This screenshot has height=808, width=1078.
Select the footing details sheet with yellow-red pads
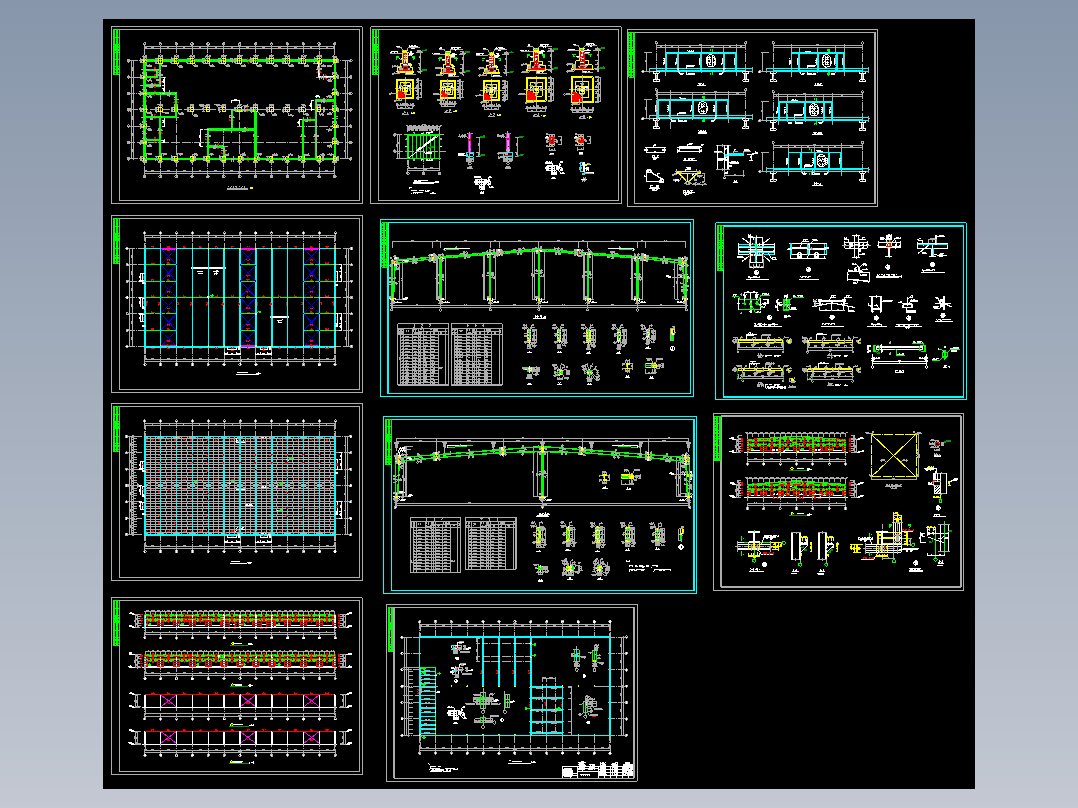[496, 115]
